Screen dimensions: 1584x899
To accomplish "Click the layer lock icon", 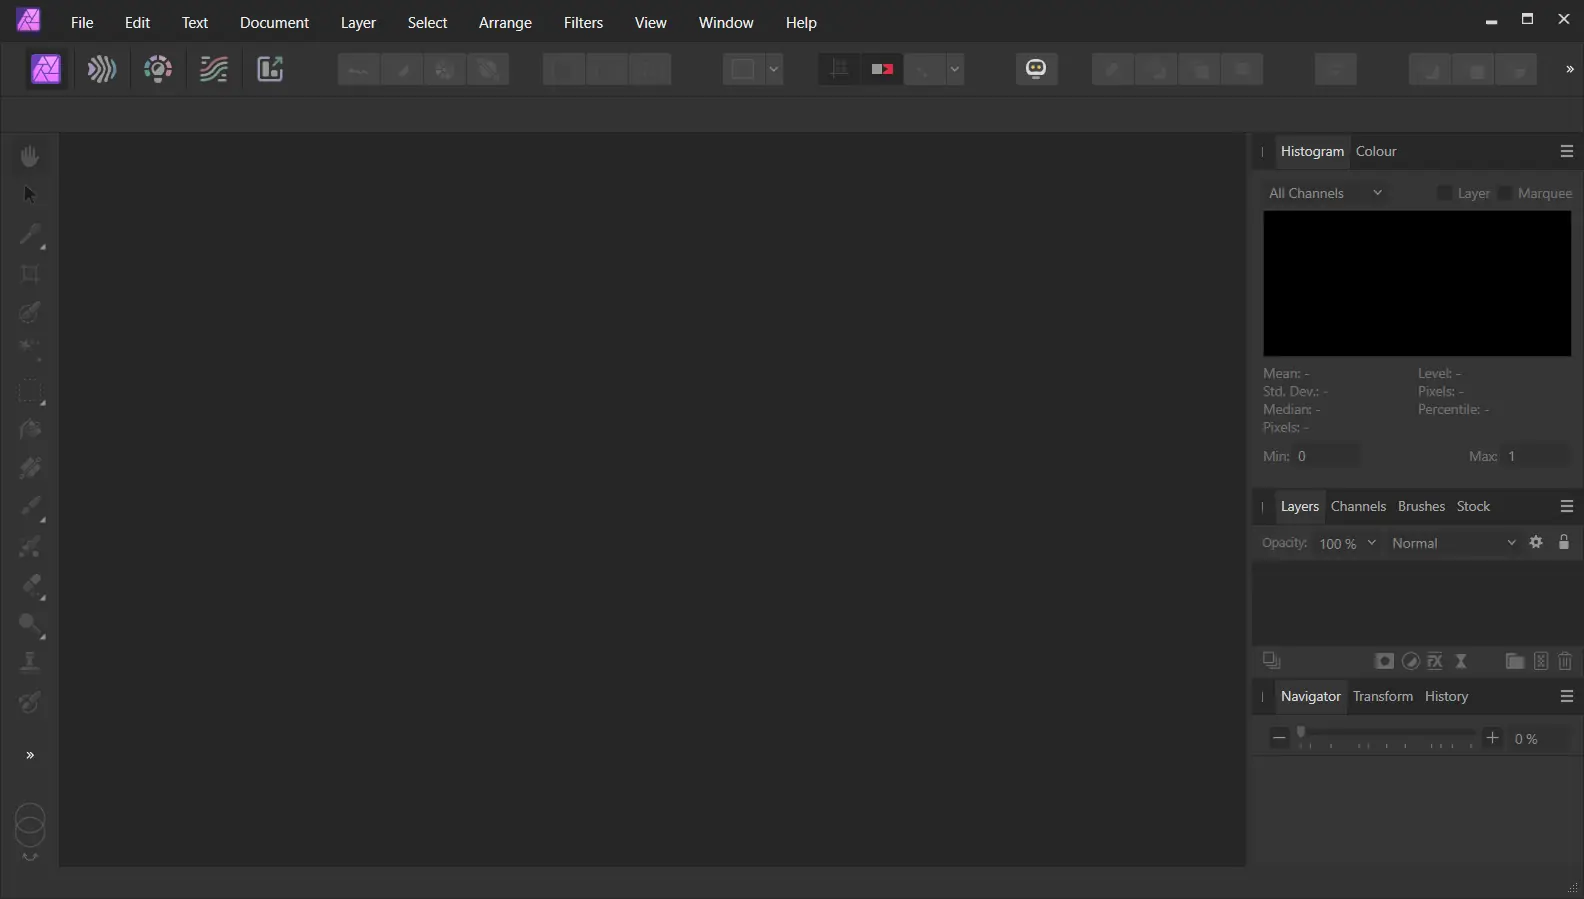I will coord(1564,542).
